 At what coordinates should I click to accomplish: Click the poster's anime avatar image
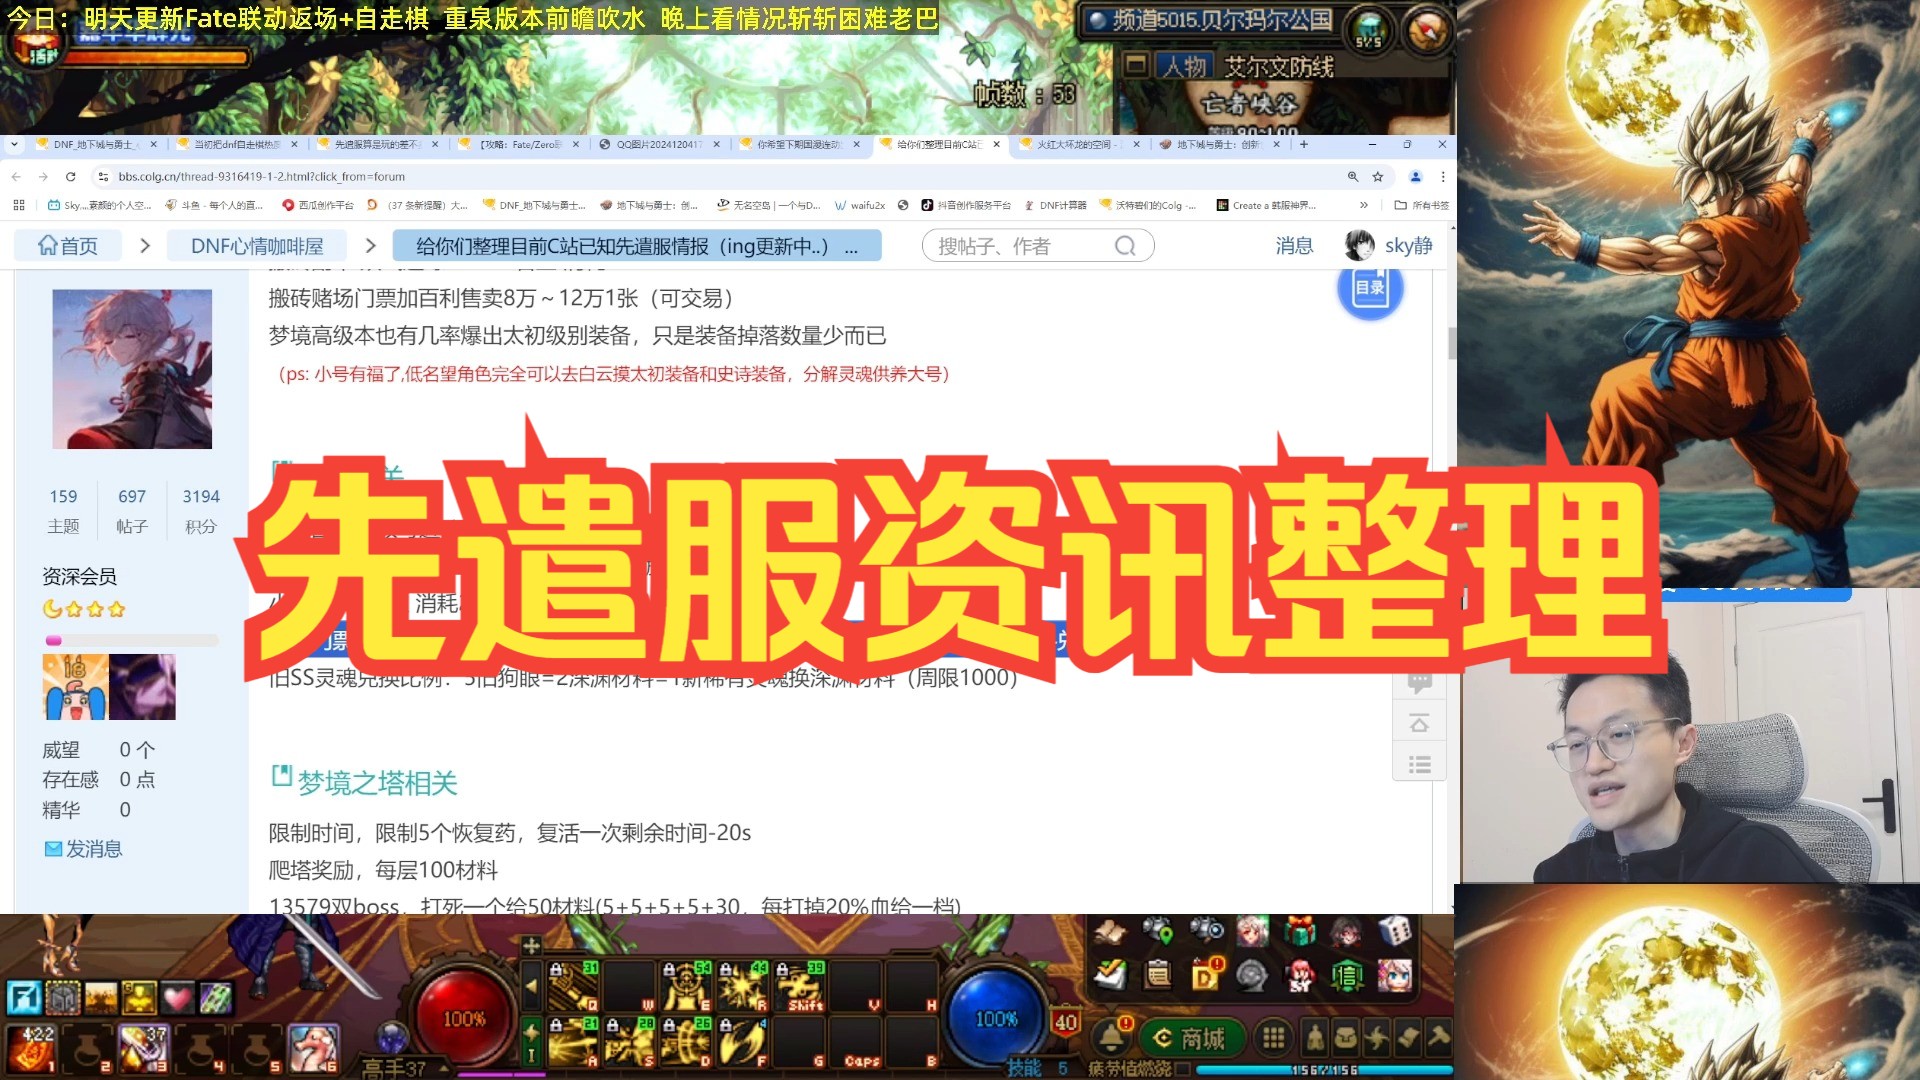pyautogui.click(x=132, y=369)
